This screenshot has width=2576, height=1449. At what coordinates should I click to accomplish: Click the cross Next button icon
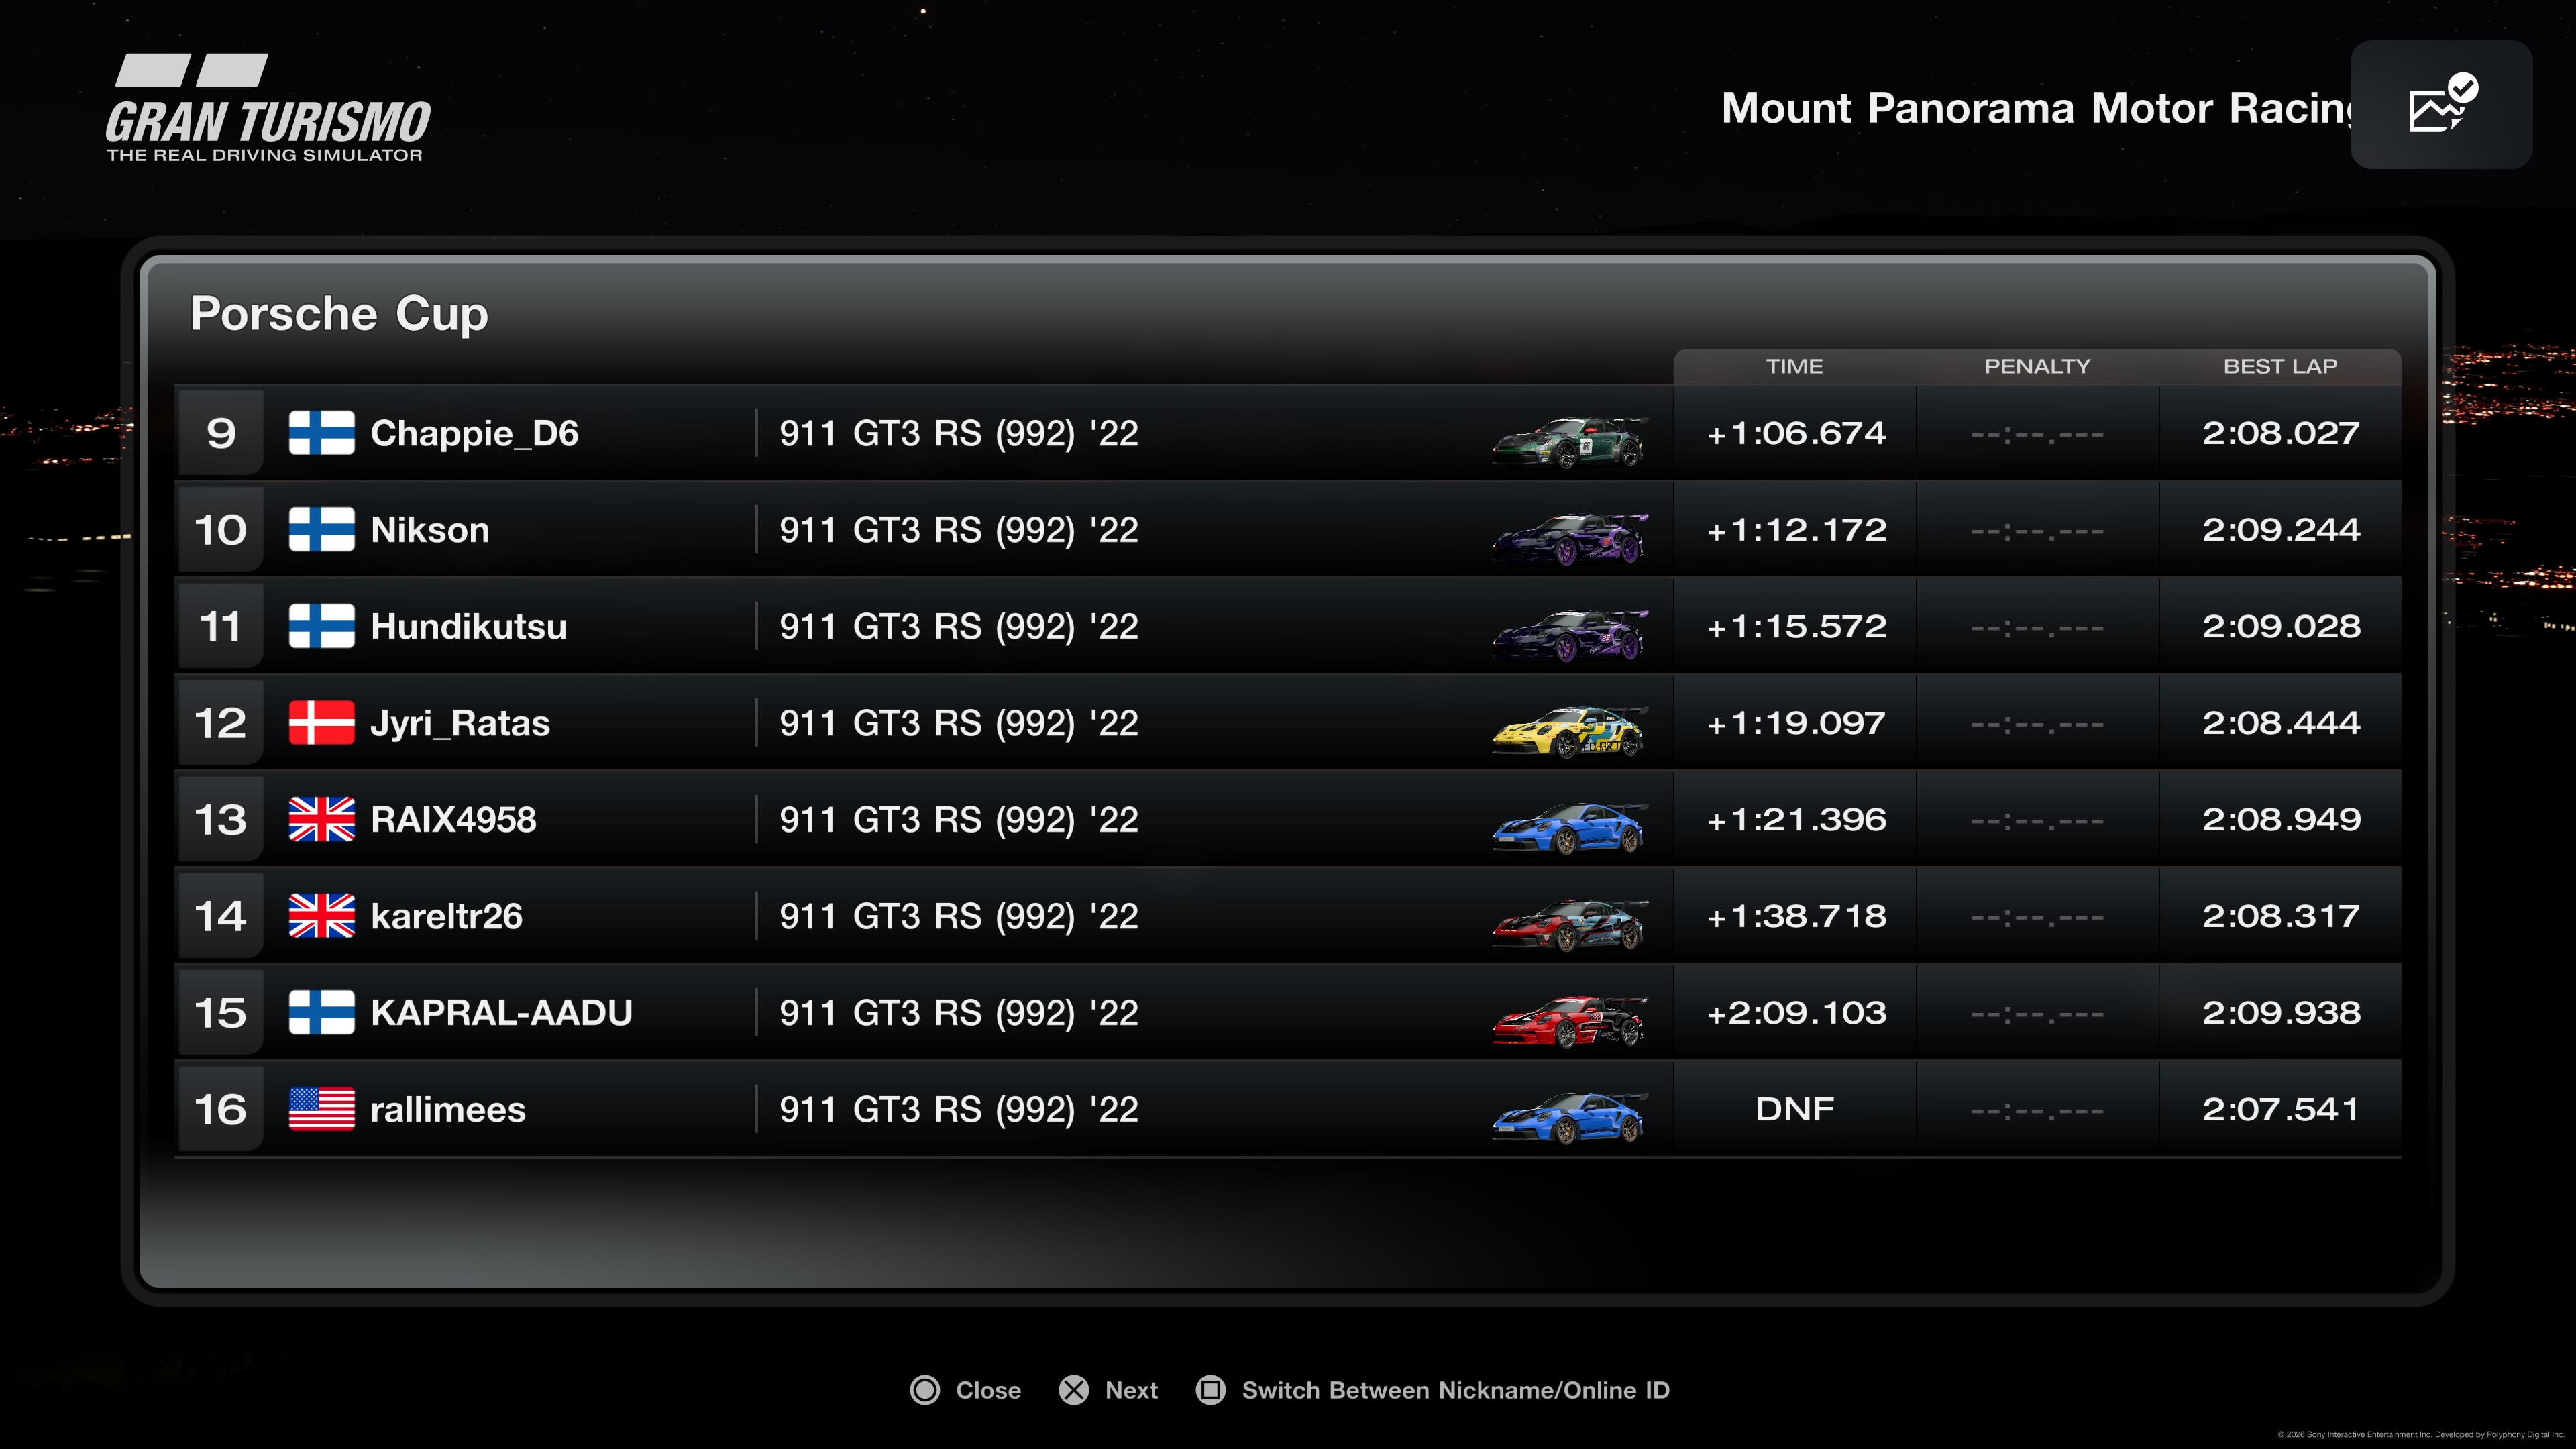(1074, 1390)
